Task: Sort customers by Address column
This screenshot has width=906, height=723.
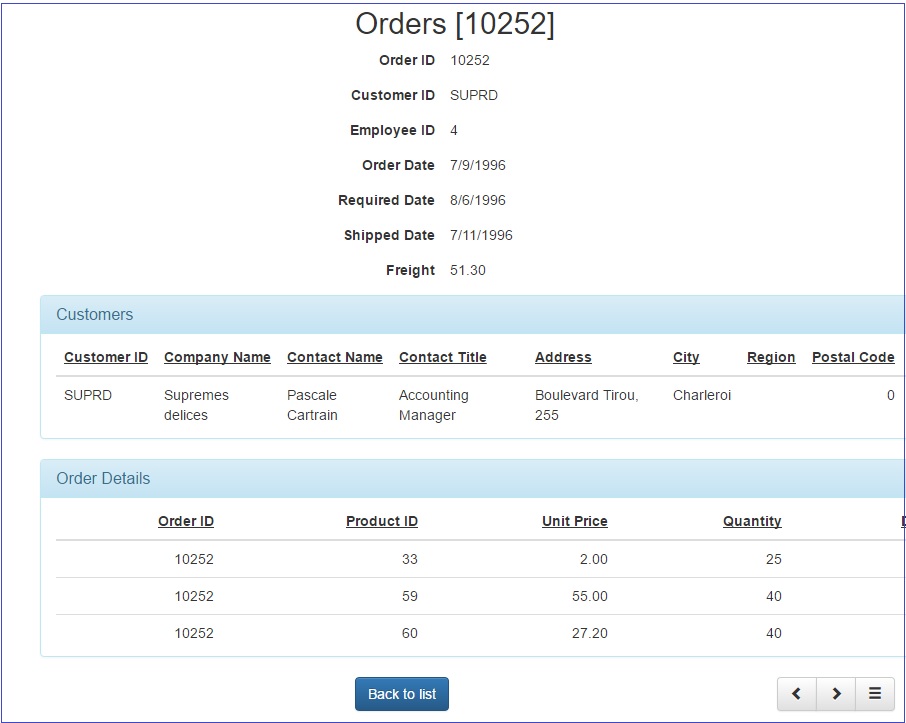Action: pos(562,357)
